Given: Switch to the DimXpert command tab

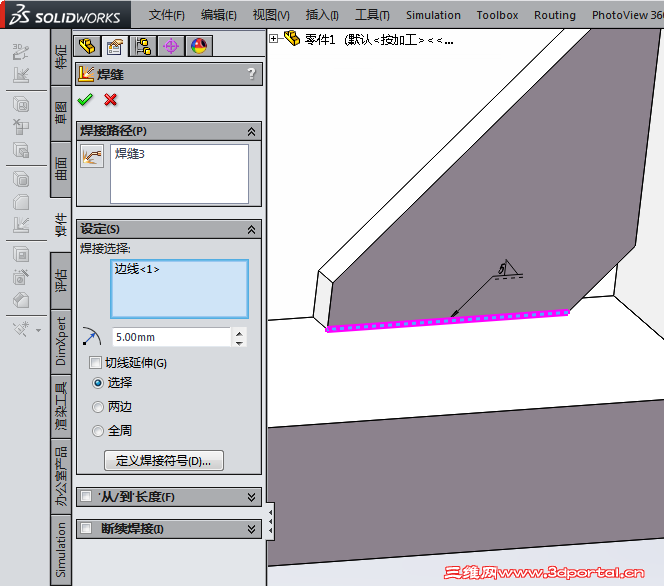Looking at the screenshot, I should (x=61, y=342).
